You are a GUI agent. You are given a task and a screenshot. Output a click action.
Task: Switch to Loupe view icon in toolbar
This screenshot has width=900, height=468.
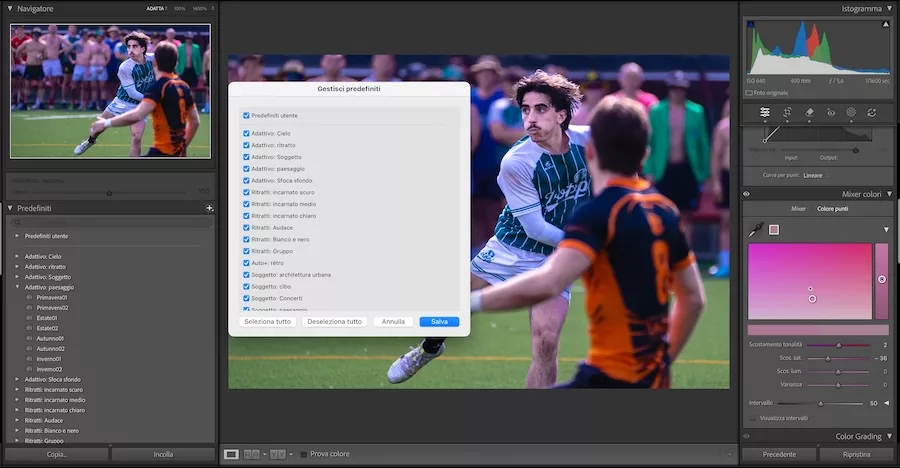[231, 454]
